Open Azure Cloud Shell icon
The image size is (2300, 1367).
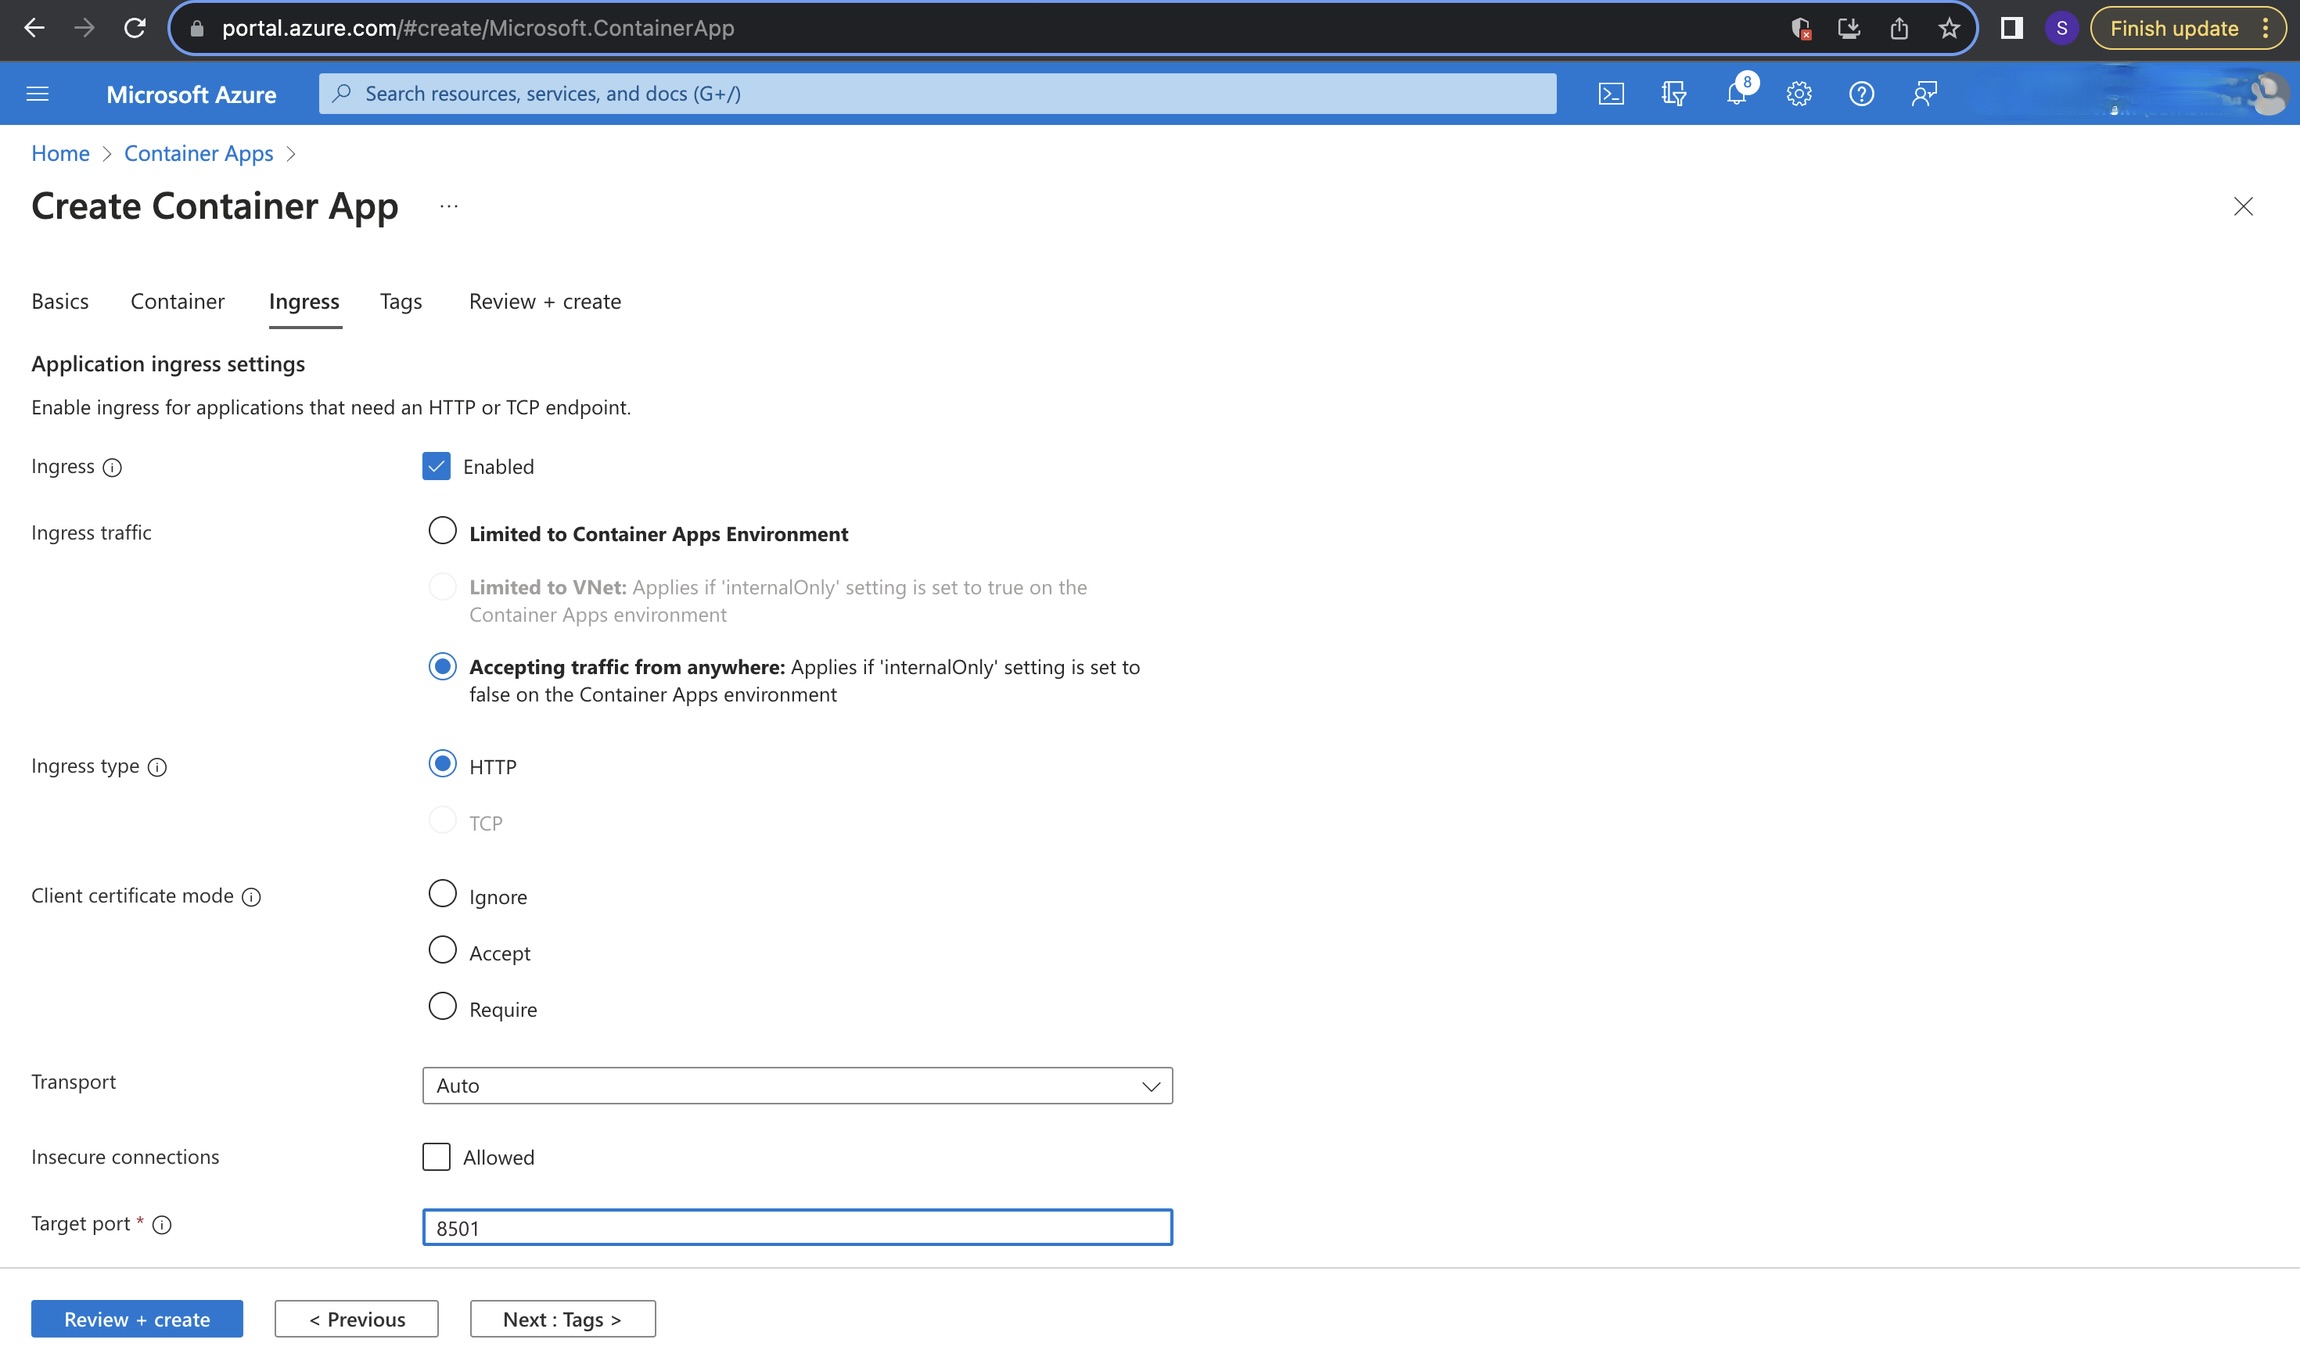[1611, 94]
